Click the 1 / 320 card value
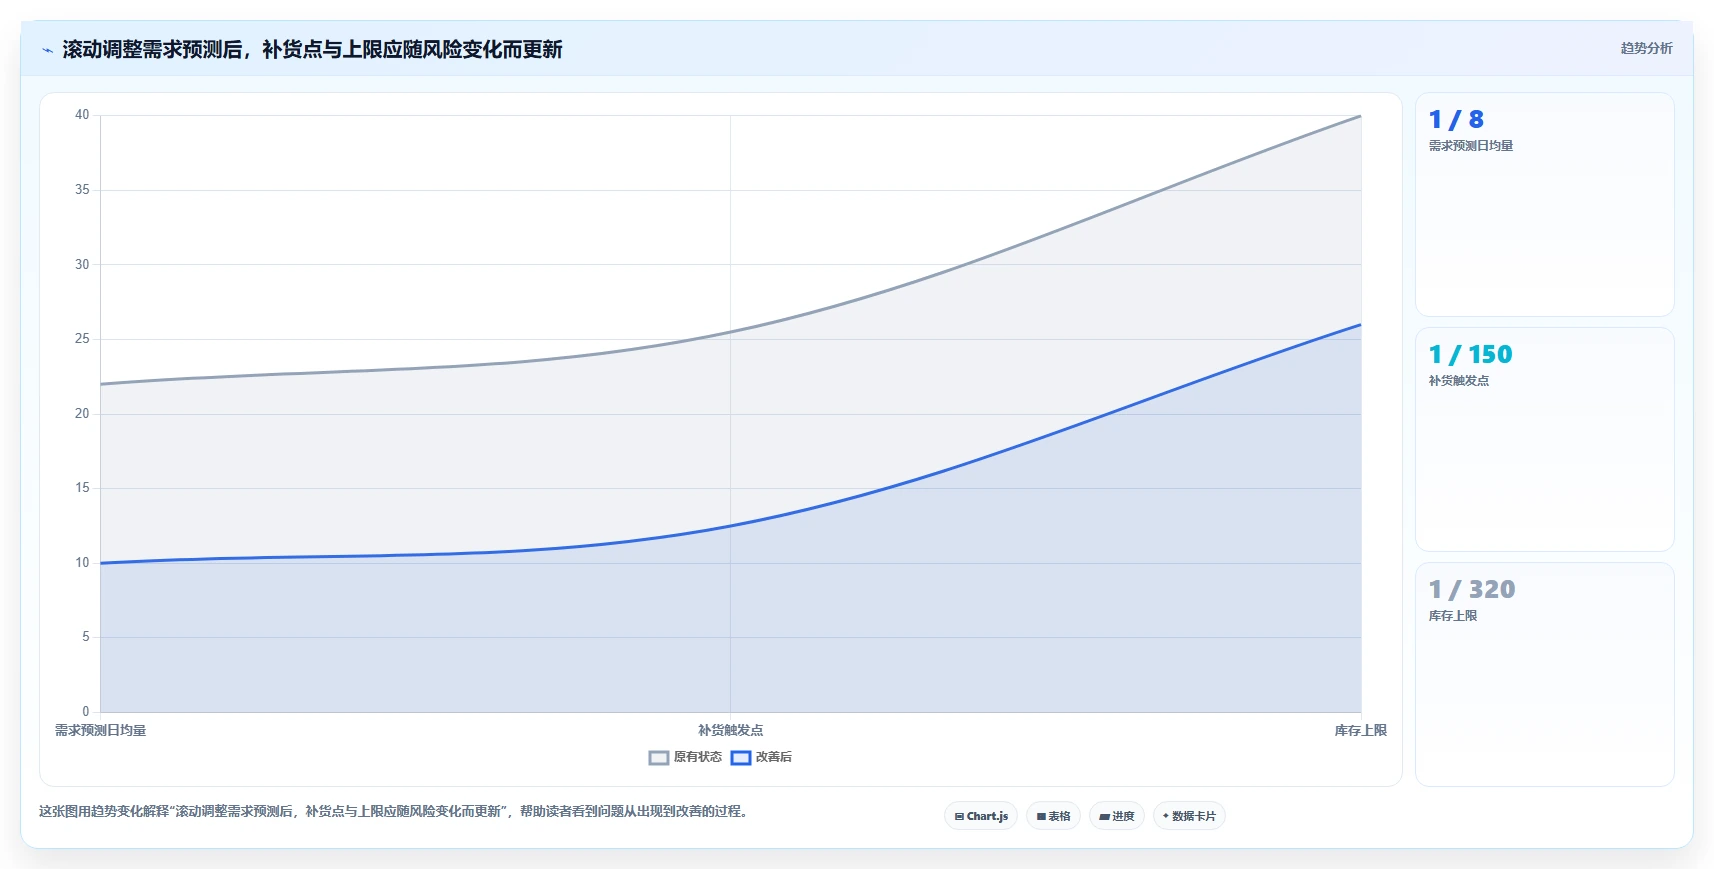Screen dimensions: 1714x869 pos(1472,590)
